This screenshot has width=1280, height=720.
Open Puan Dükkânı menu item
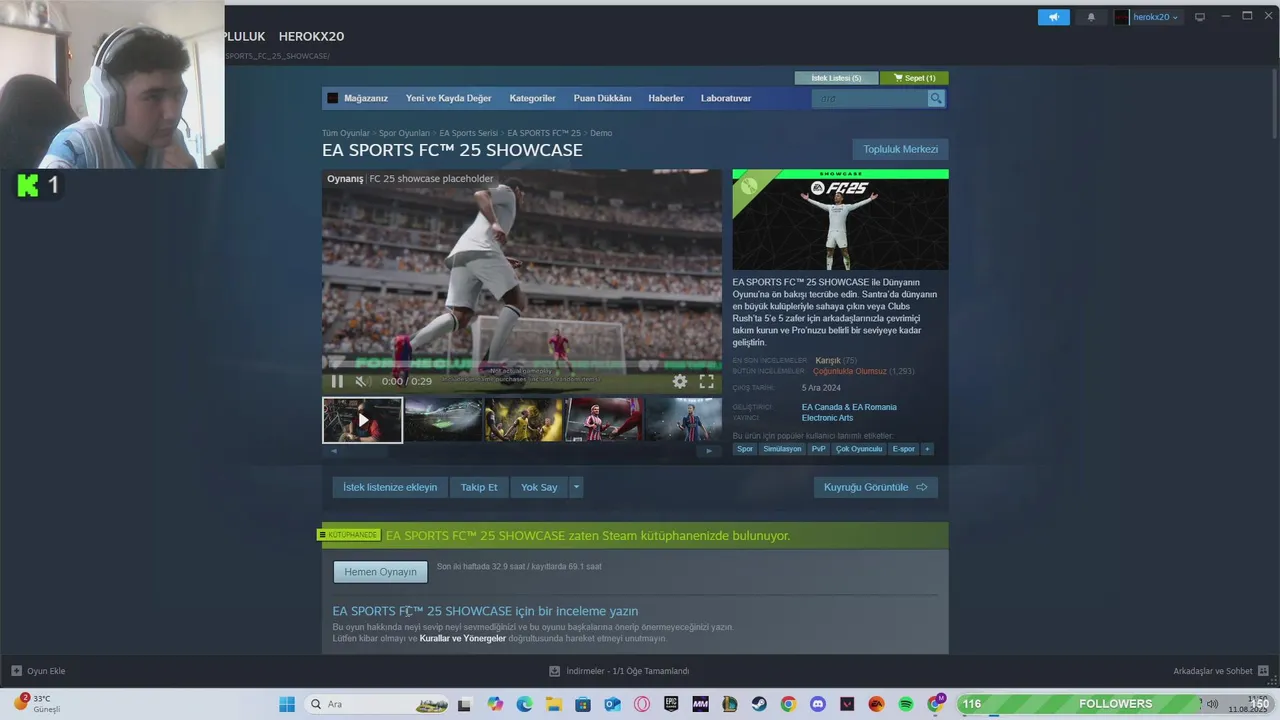[602, 98]
